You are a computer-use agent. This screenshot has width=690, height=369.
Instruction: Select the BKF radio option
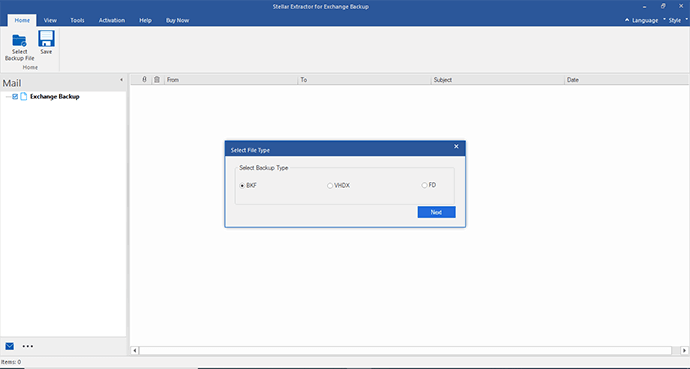tap(242, 186)
